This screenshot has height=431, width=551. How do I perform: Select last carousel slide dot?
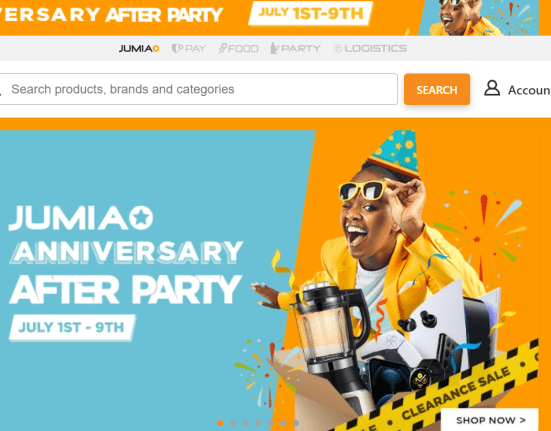296,423
